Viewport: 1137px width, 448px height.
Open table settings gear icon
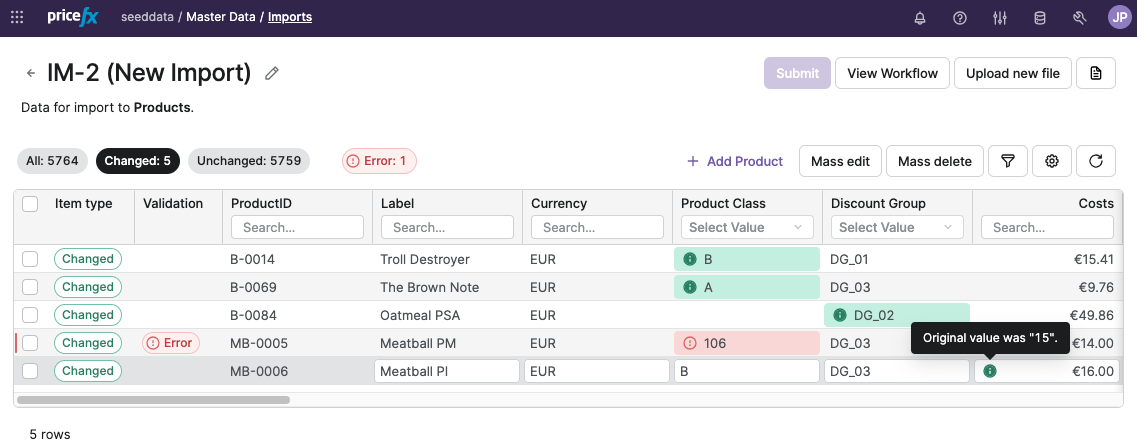click(x=1052, y=161)
